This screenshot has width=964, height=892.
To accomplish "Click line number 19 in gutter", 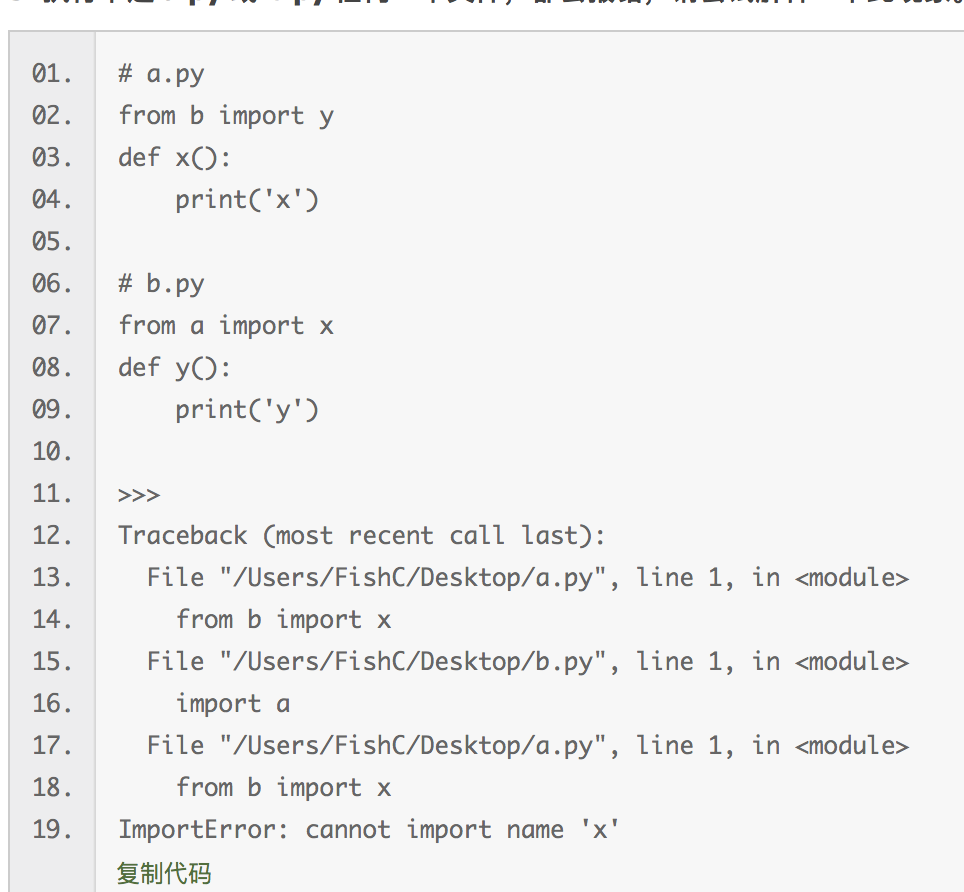I will pos(52,830).
